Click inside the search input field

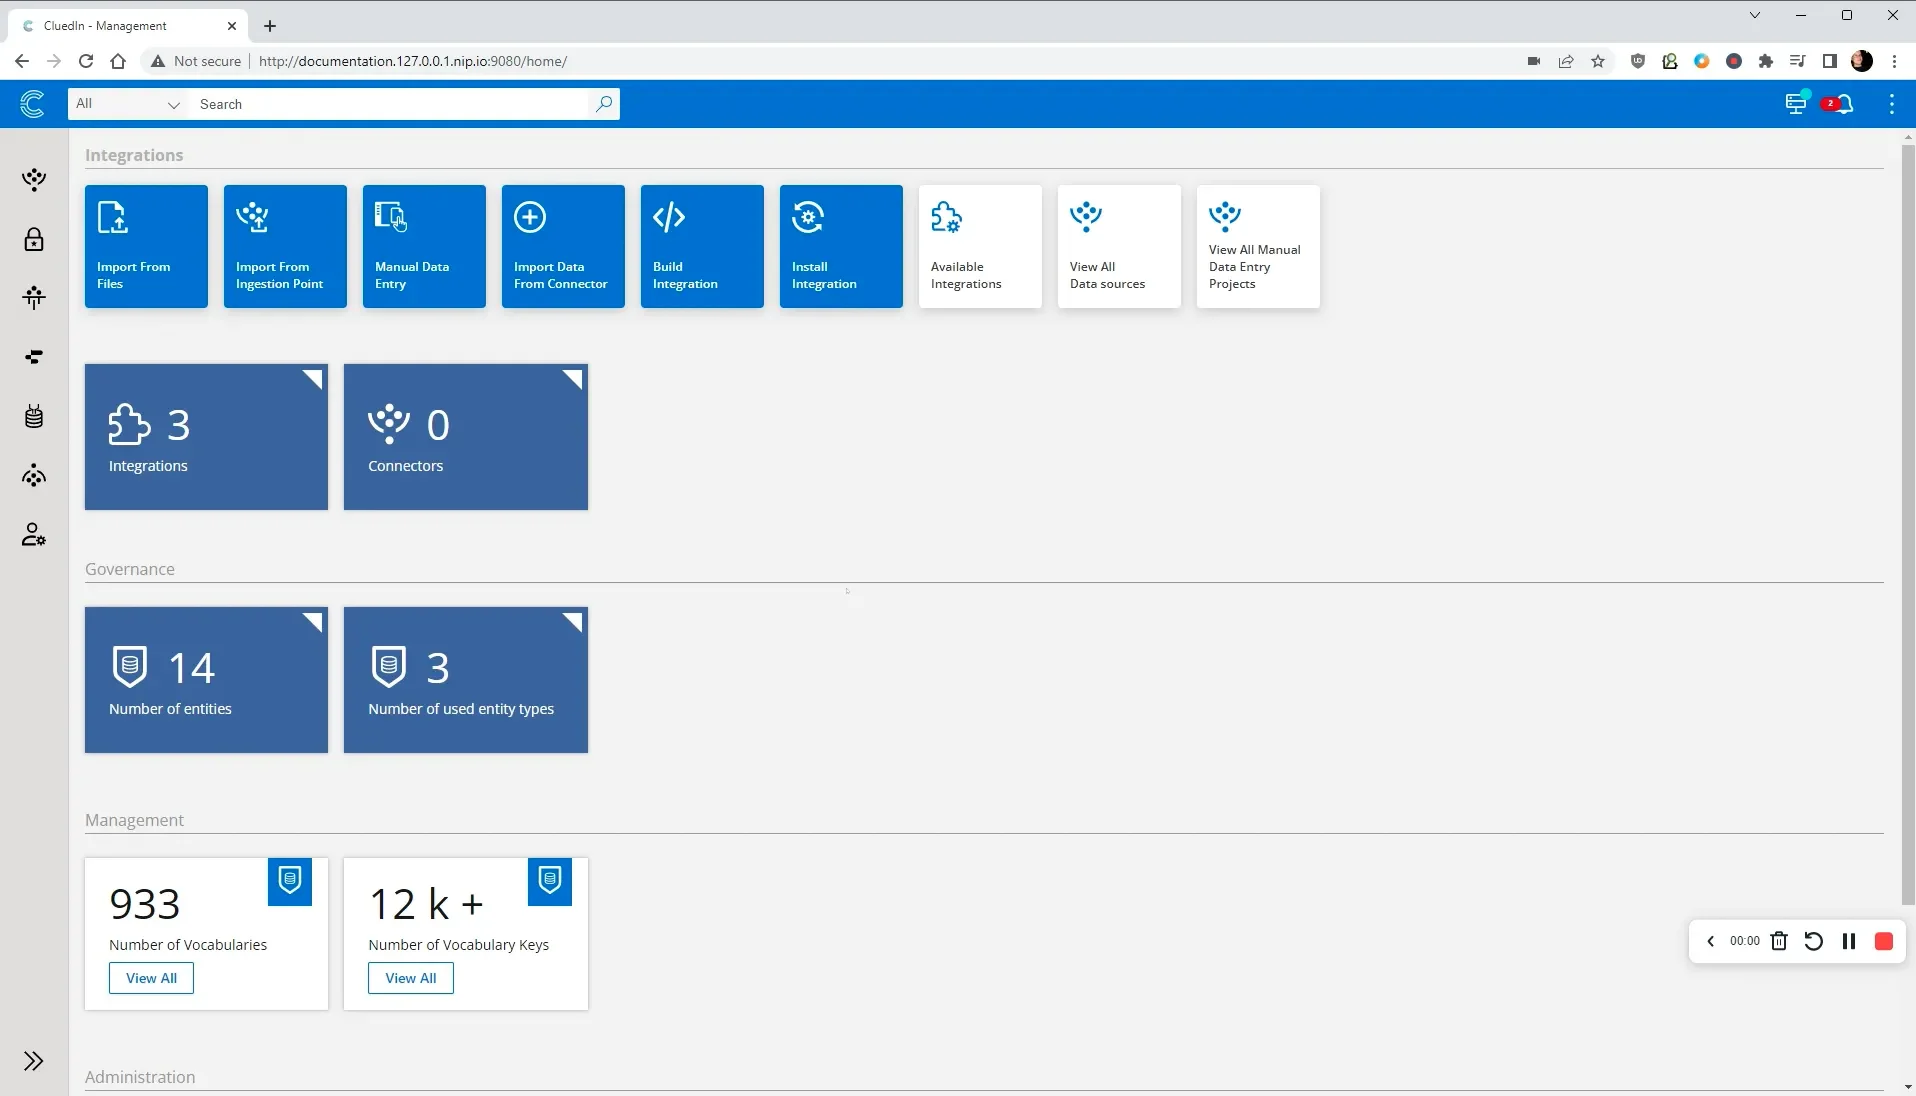tap(390, 104)
